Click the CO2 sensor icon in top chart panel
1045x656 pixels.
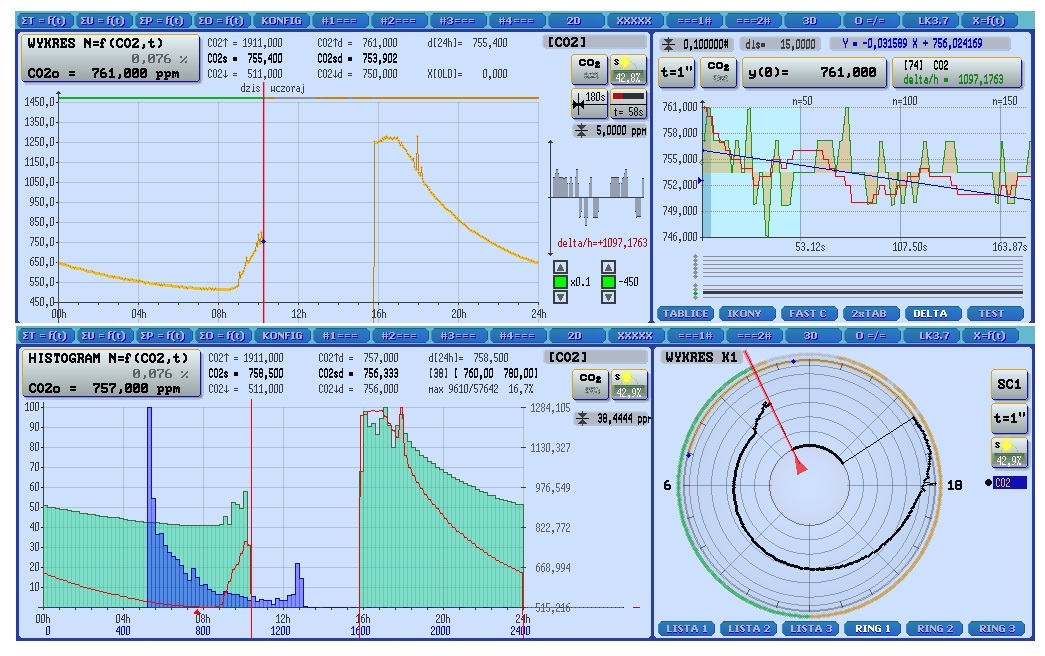[588, 69]
